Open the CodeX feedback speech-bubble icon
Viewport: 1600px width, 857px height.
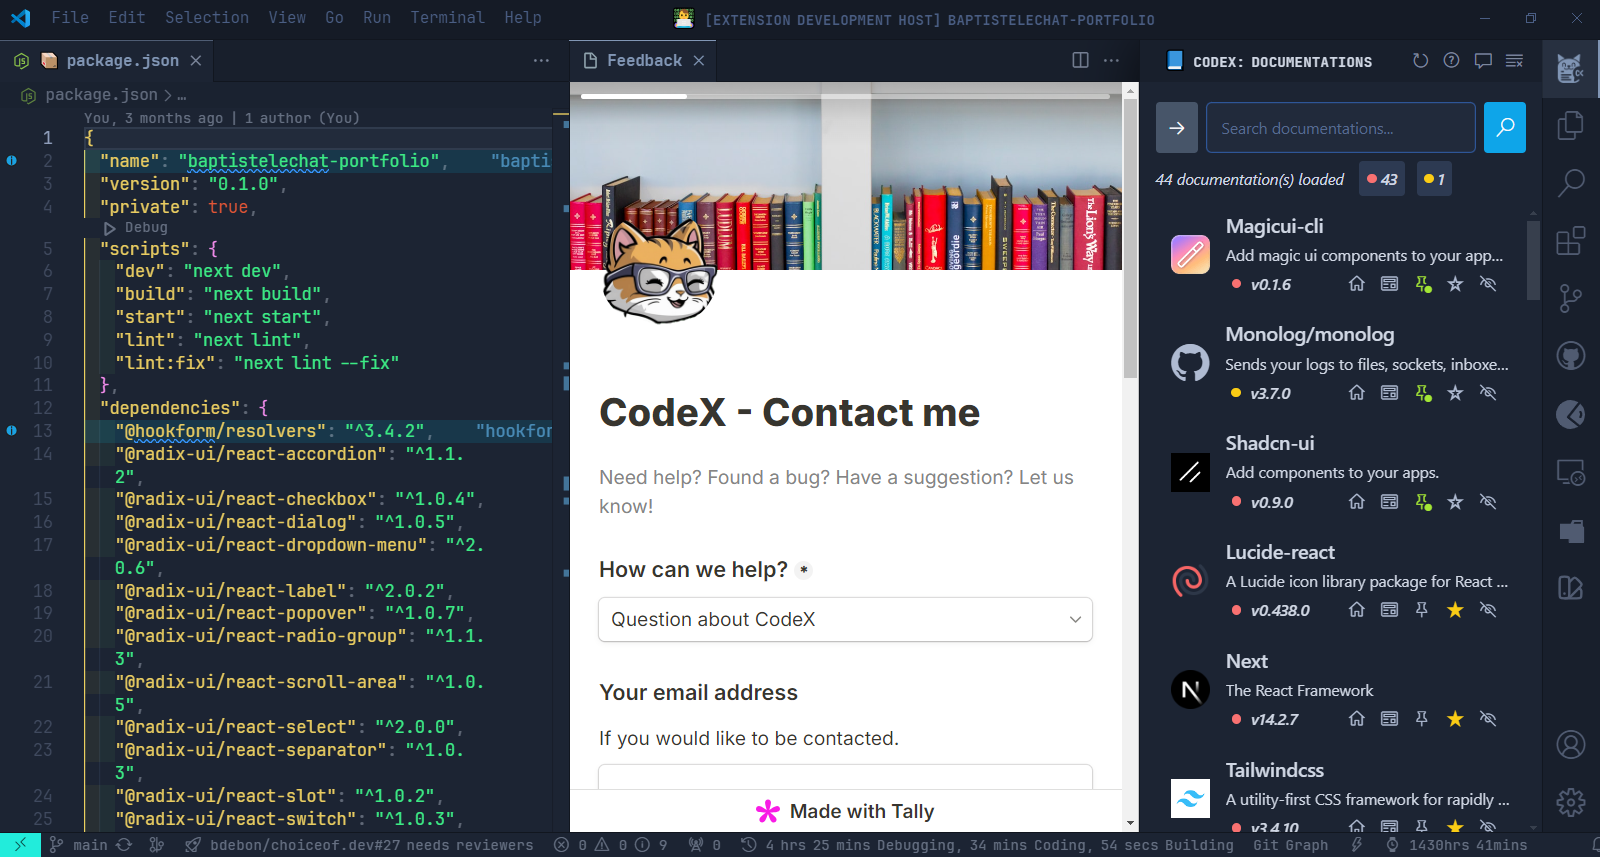click(x=1483, y=61)
